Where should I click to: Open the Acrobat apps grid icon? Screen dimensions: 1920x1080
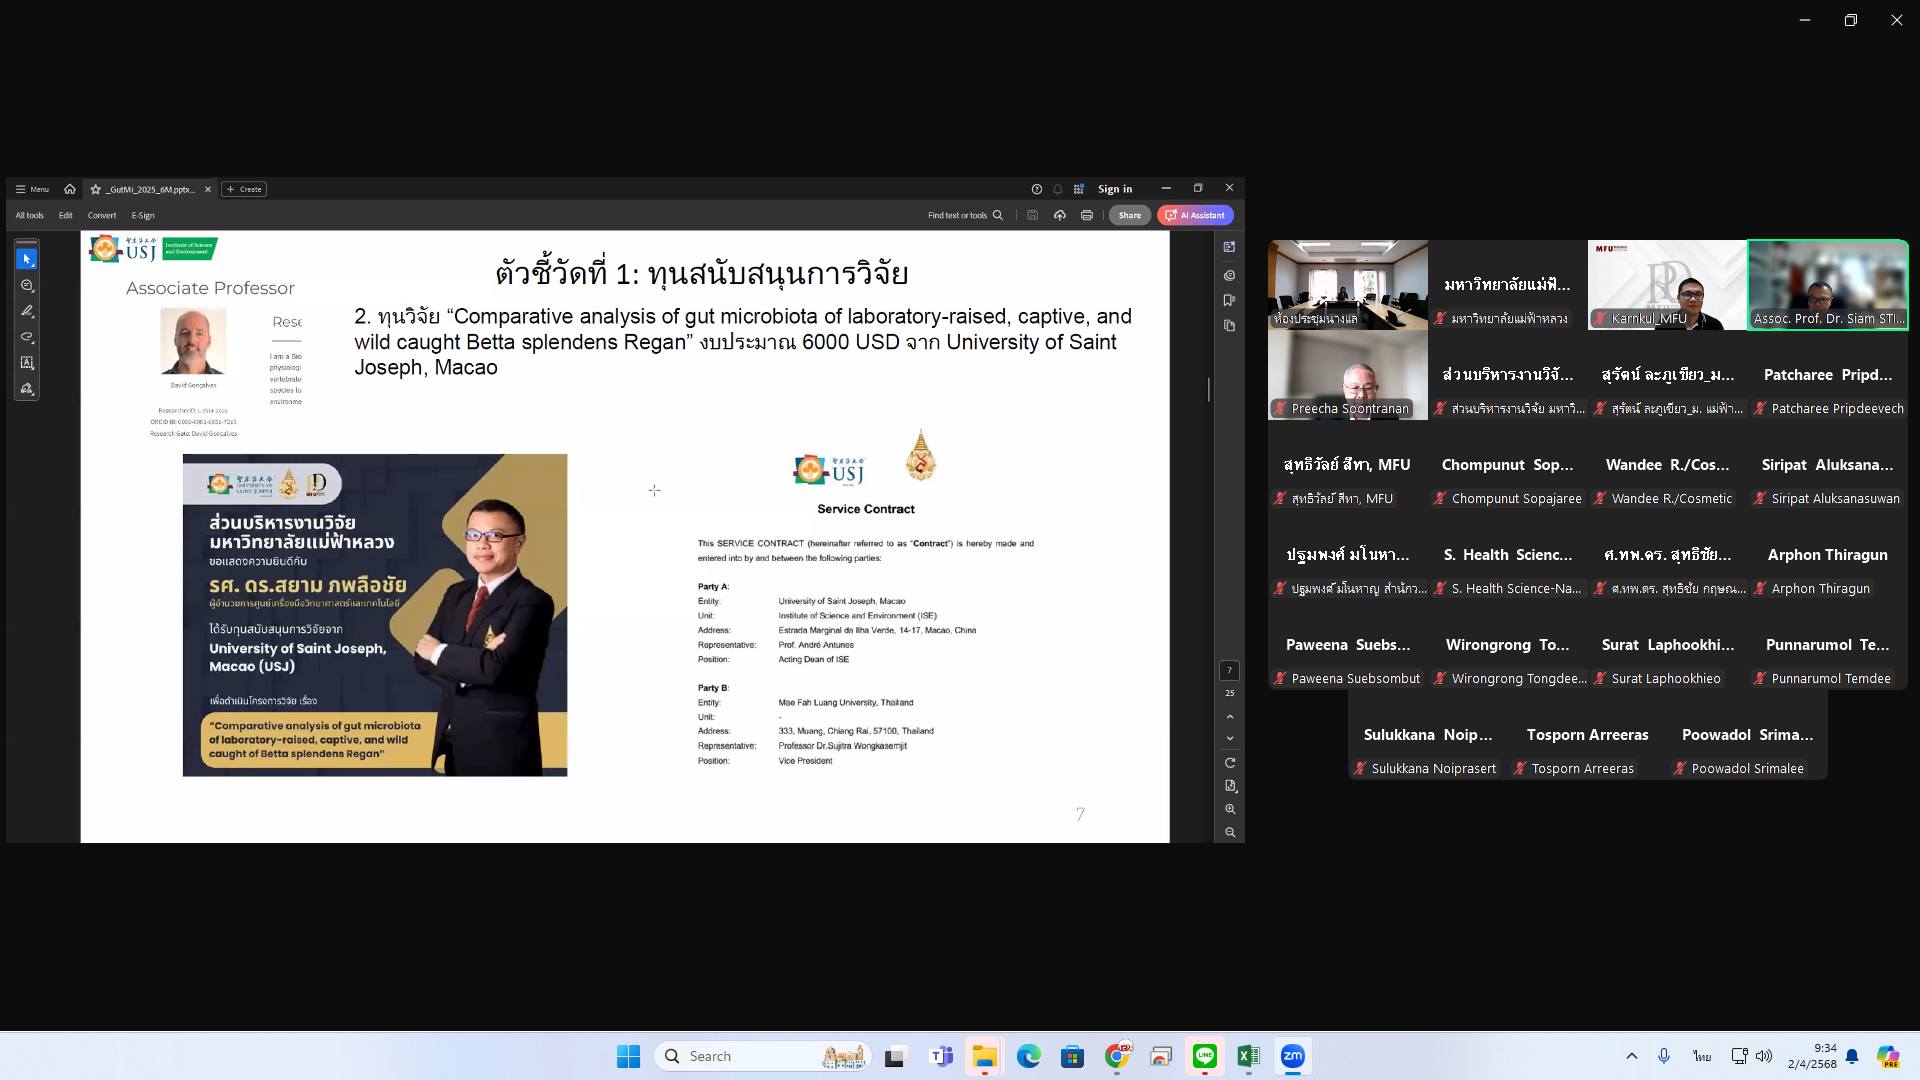pyautogui.click(x=1079, y=189)
